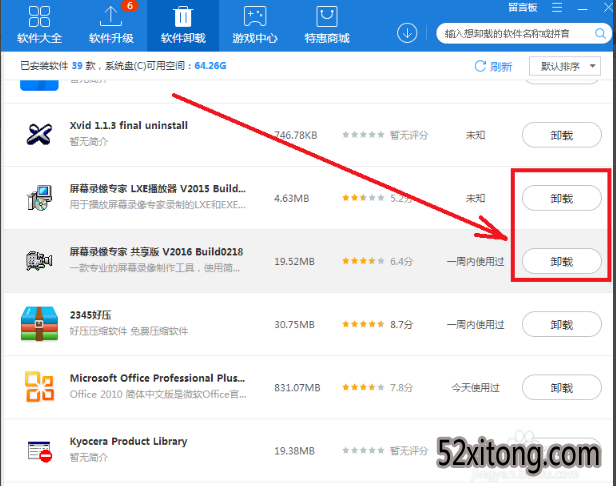Viewport: 616px width, 486px height.
Task: Click the LXE播放器 installer icon
Action: (x=39, y=198)
